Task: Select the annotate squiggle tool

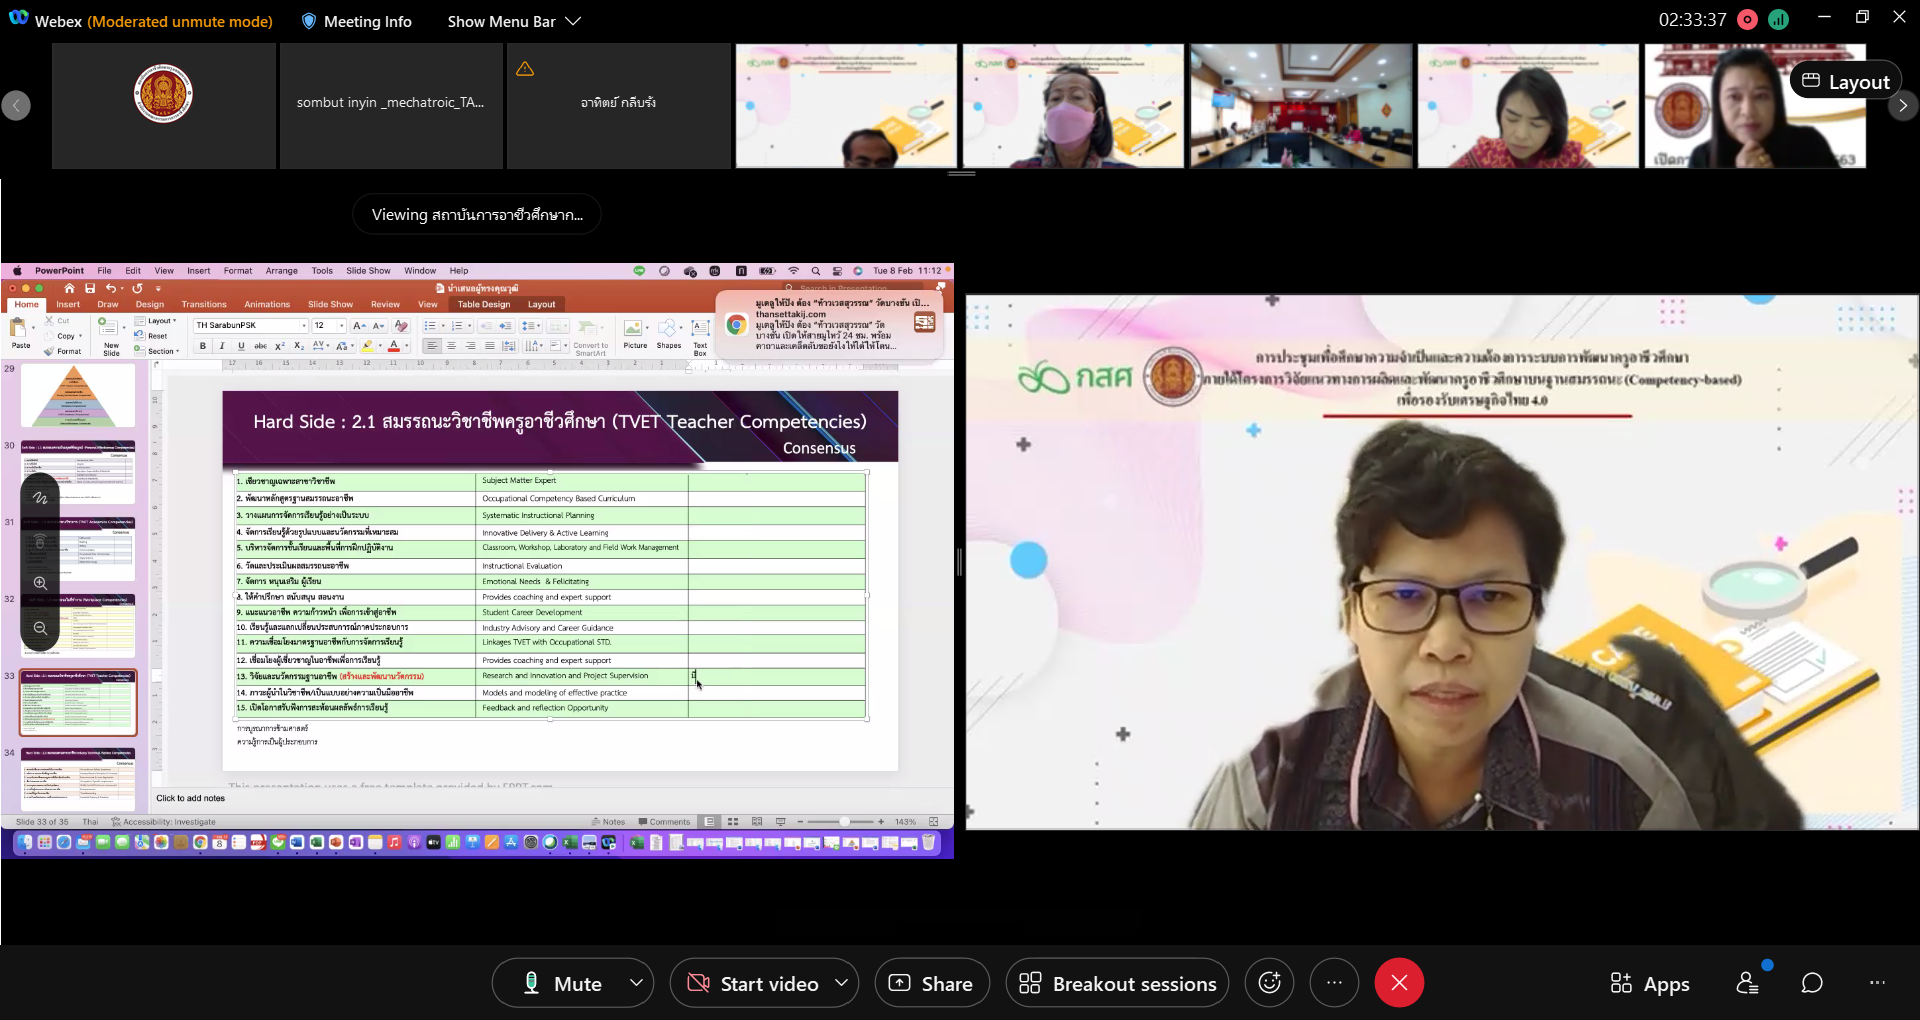Action: pos(40,497)
